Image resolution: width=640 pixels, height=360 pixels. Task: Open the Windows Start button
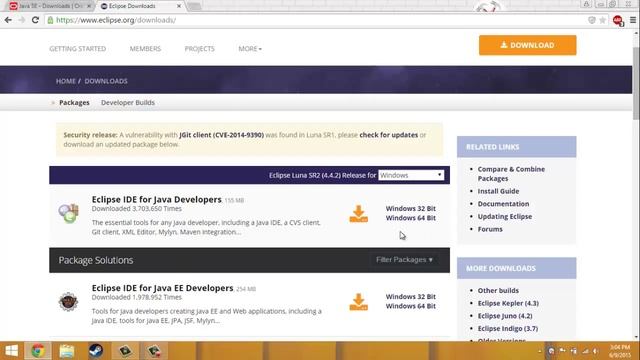[x=11, y=351]
